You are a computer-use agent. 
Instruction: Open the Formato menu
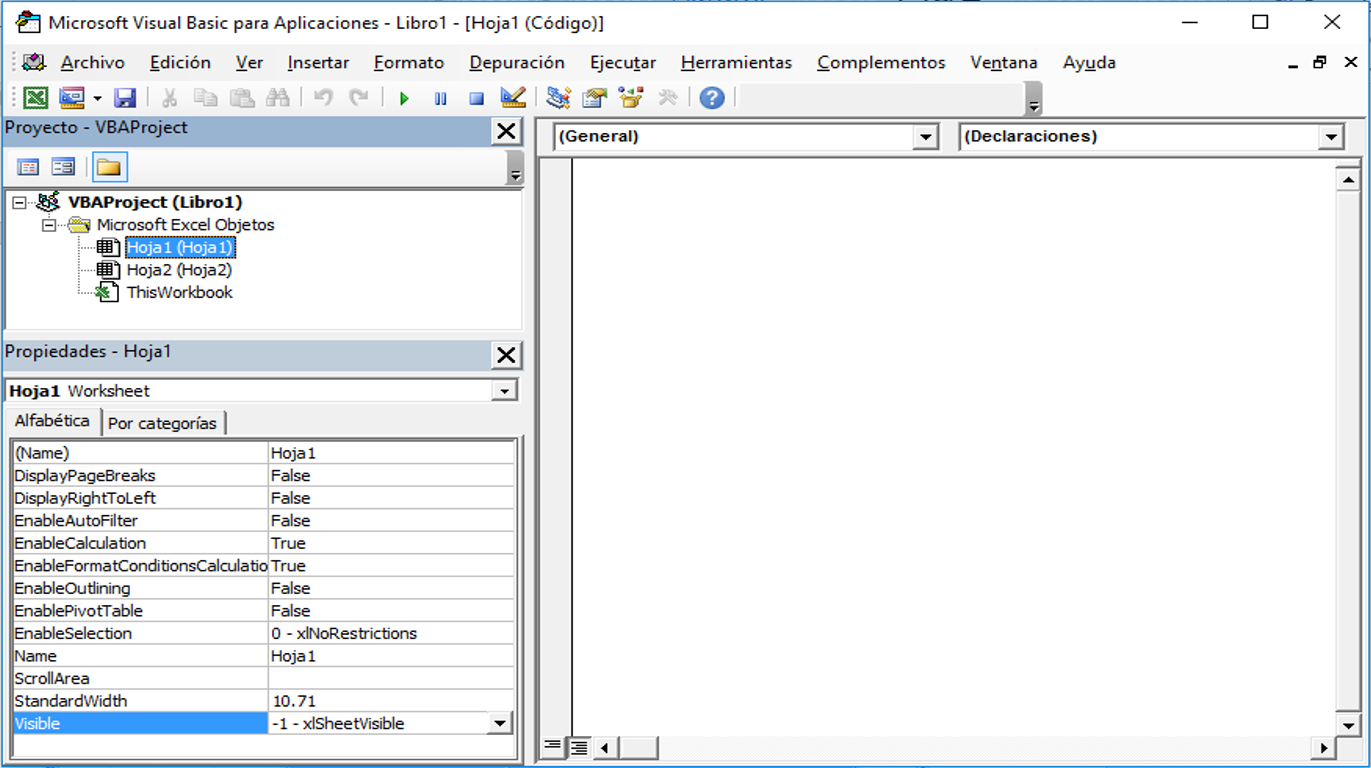click(409, 62)
